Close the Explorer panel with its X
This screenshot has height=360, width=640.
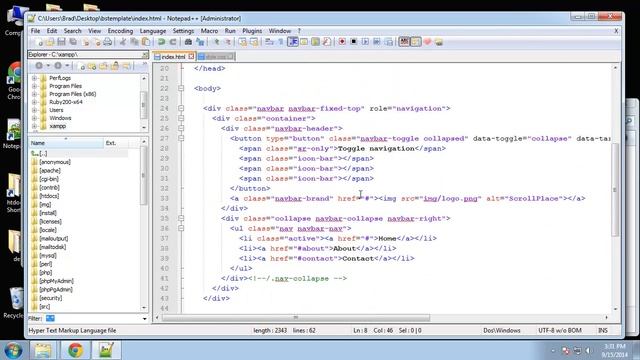145,54
